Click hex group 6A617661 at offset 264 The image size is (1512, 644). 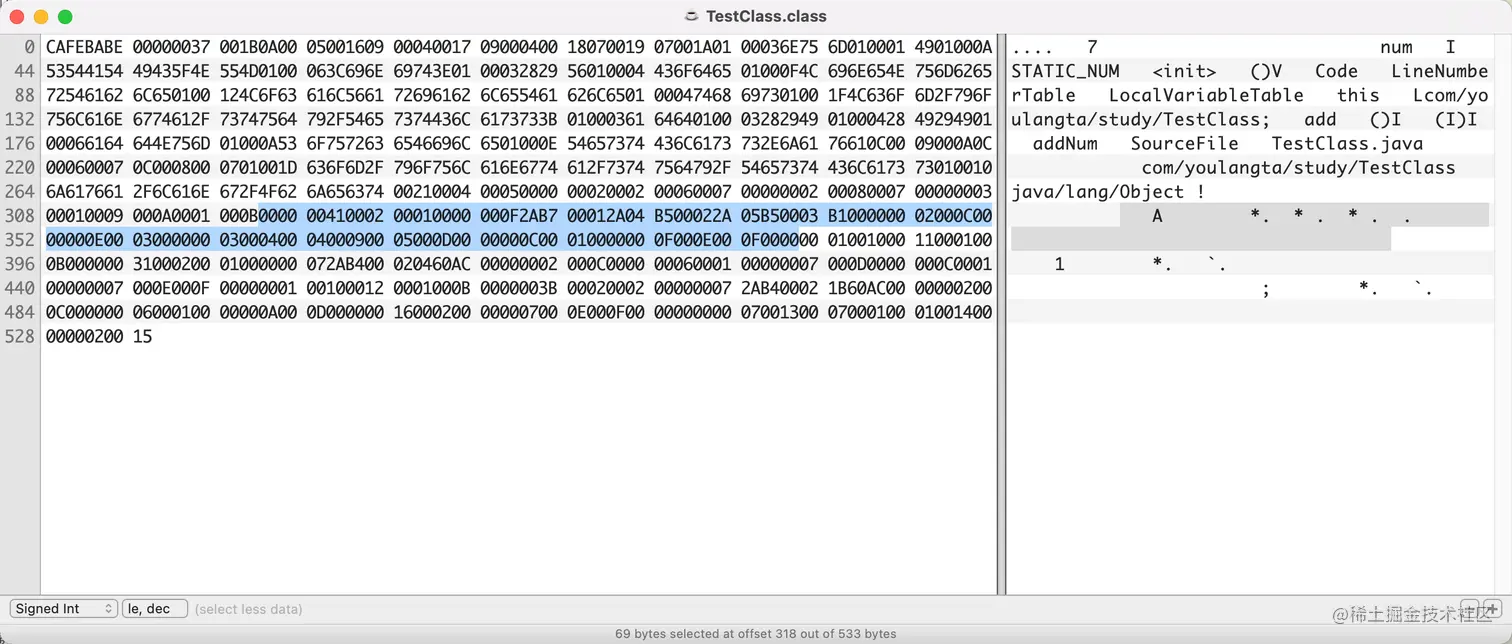(85, 192)
